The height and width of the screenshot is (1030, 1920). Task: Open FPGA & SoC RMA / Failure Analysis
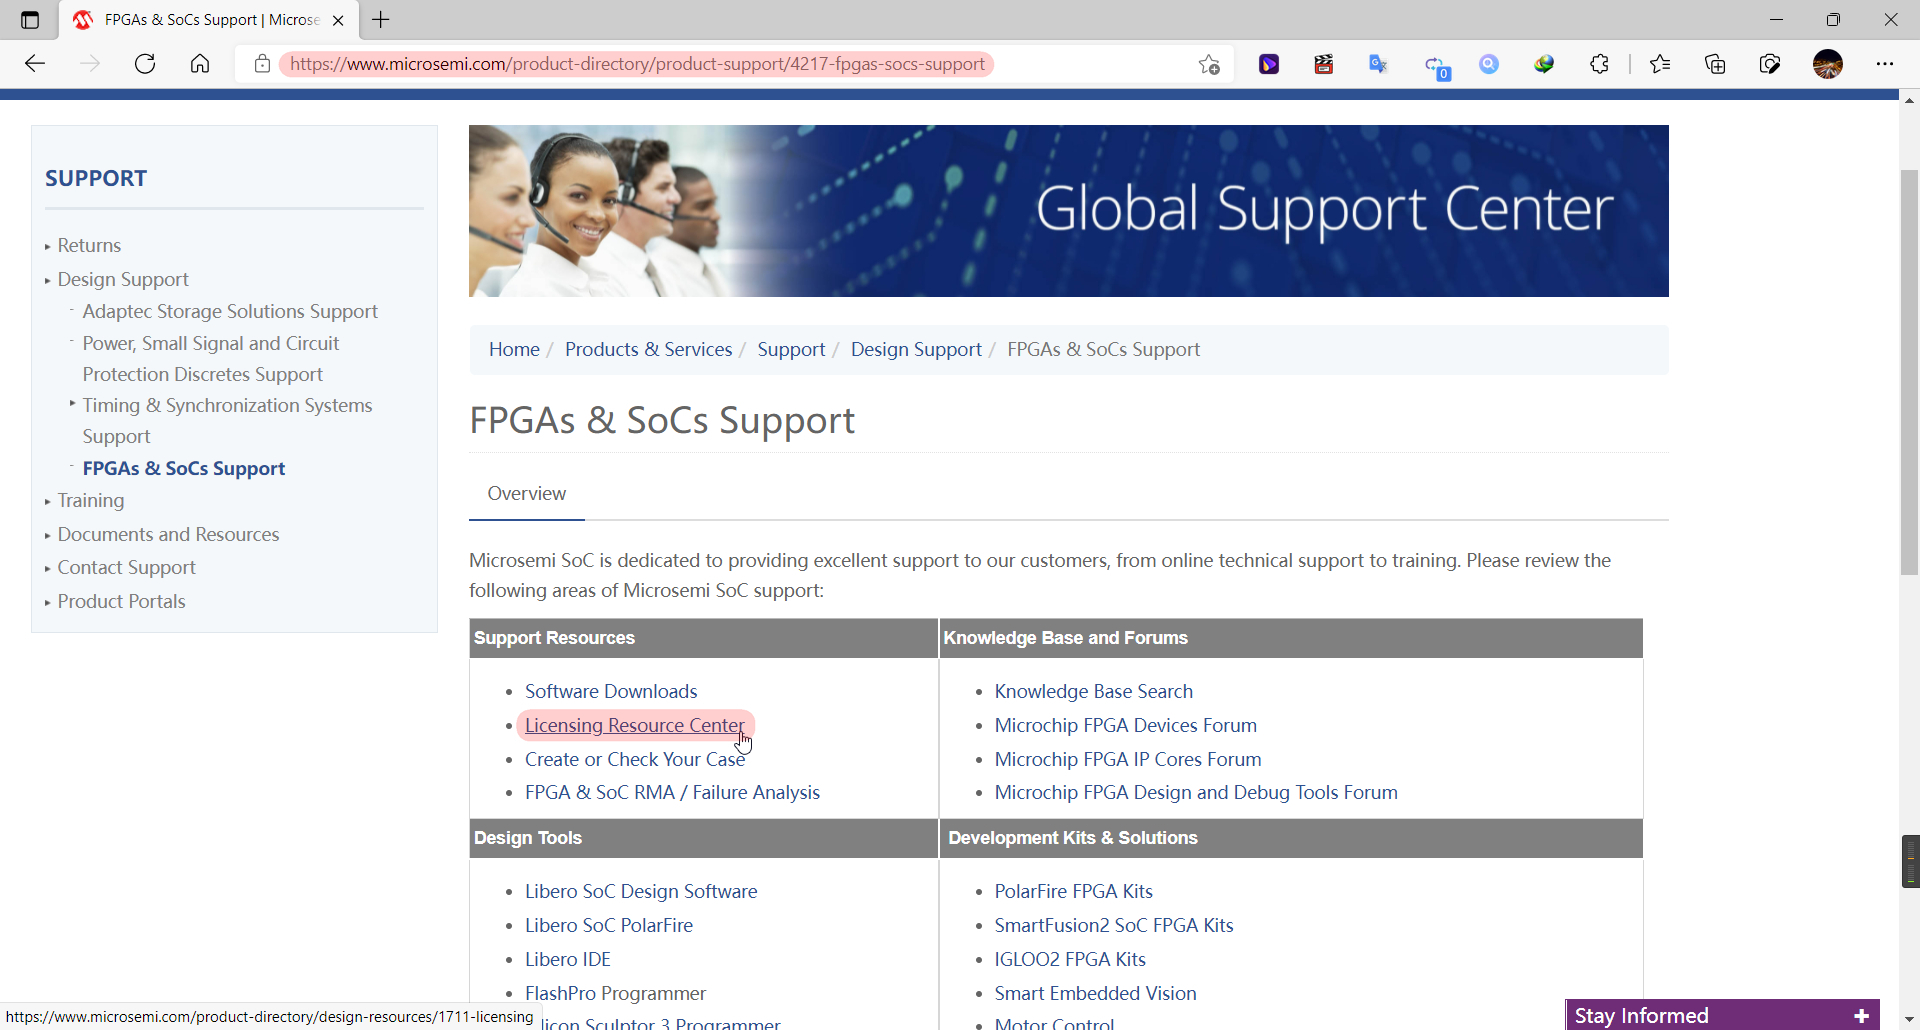pyautogui.click(x=672, y=792)
